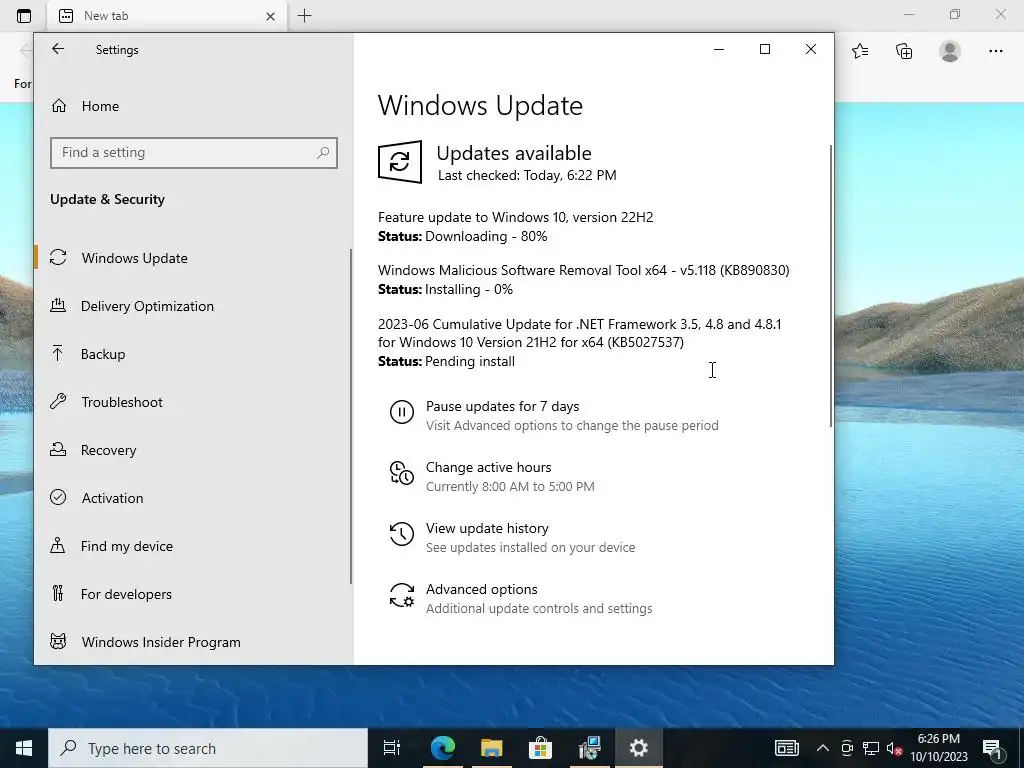This screenshot has width=1024, height=768.
Task: Select the New tab in Edge
Action: 167,16
